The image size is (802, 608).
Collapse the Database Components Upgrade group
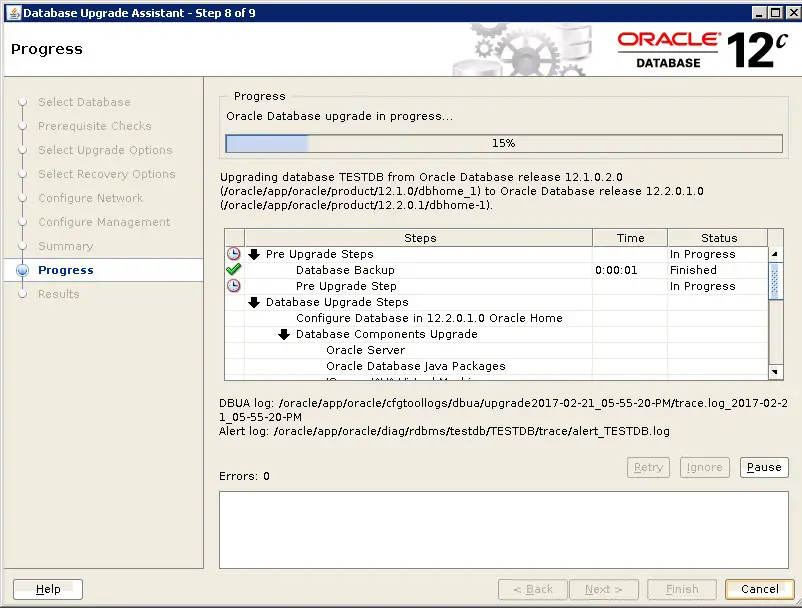tap(284, 334)
